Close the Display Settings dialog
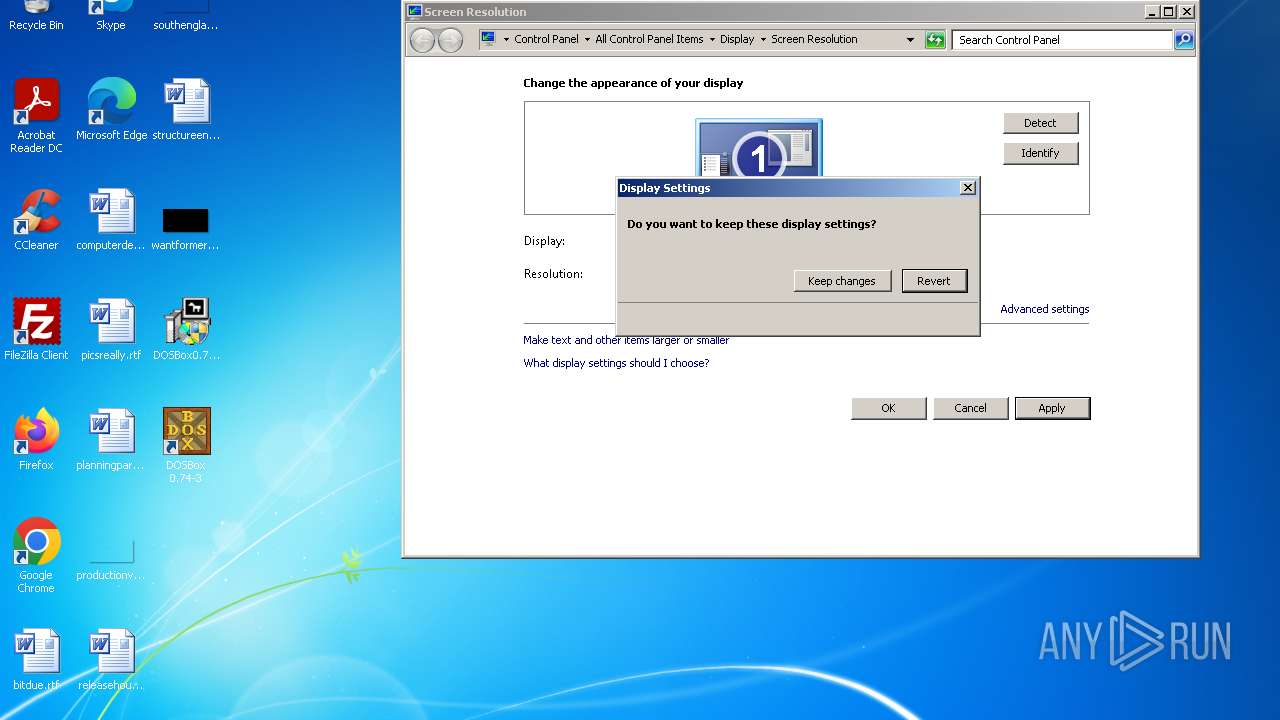Screen dimensions: 1280x720 click(x=967, y=188)
